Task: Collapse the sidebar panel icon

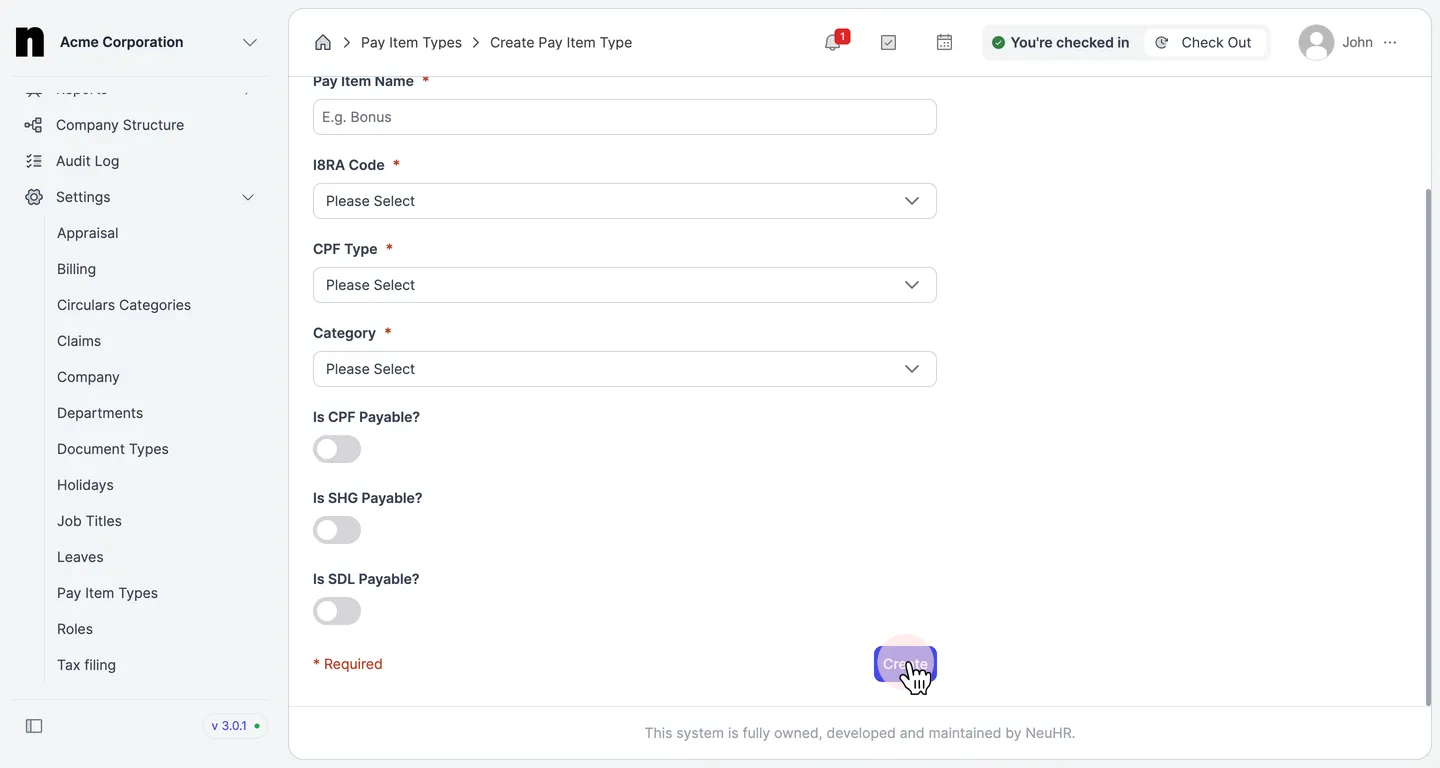Action: coord(34,726)
